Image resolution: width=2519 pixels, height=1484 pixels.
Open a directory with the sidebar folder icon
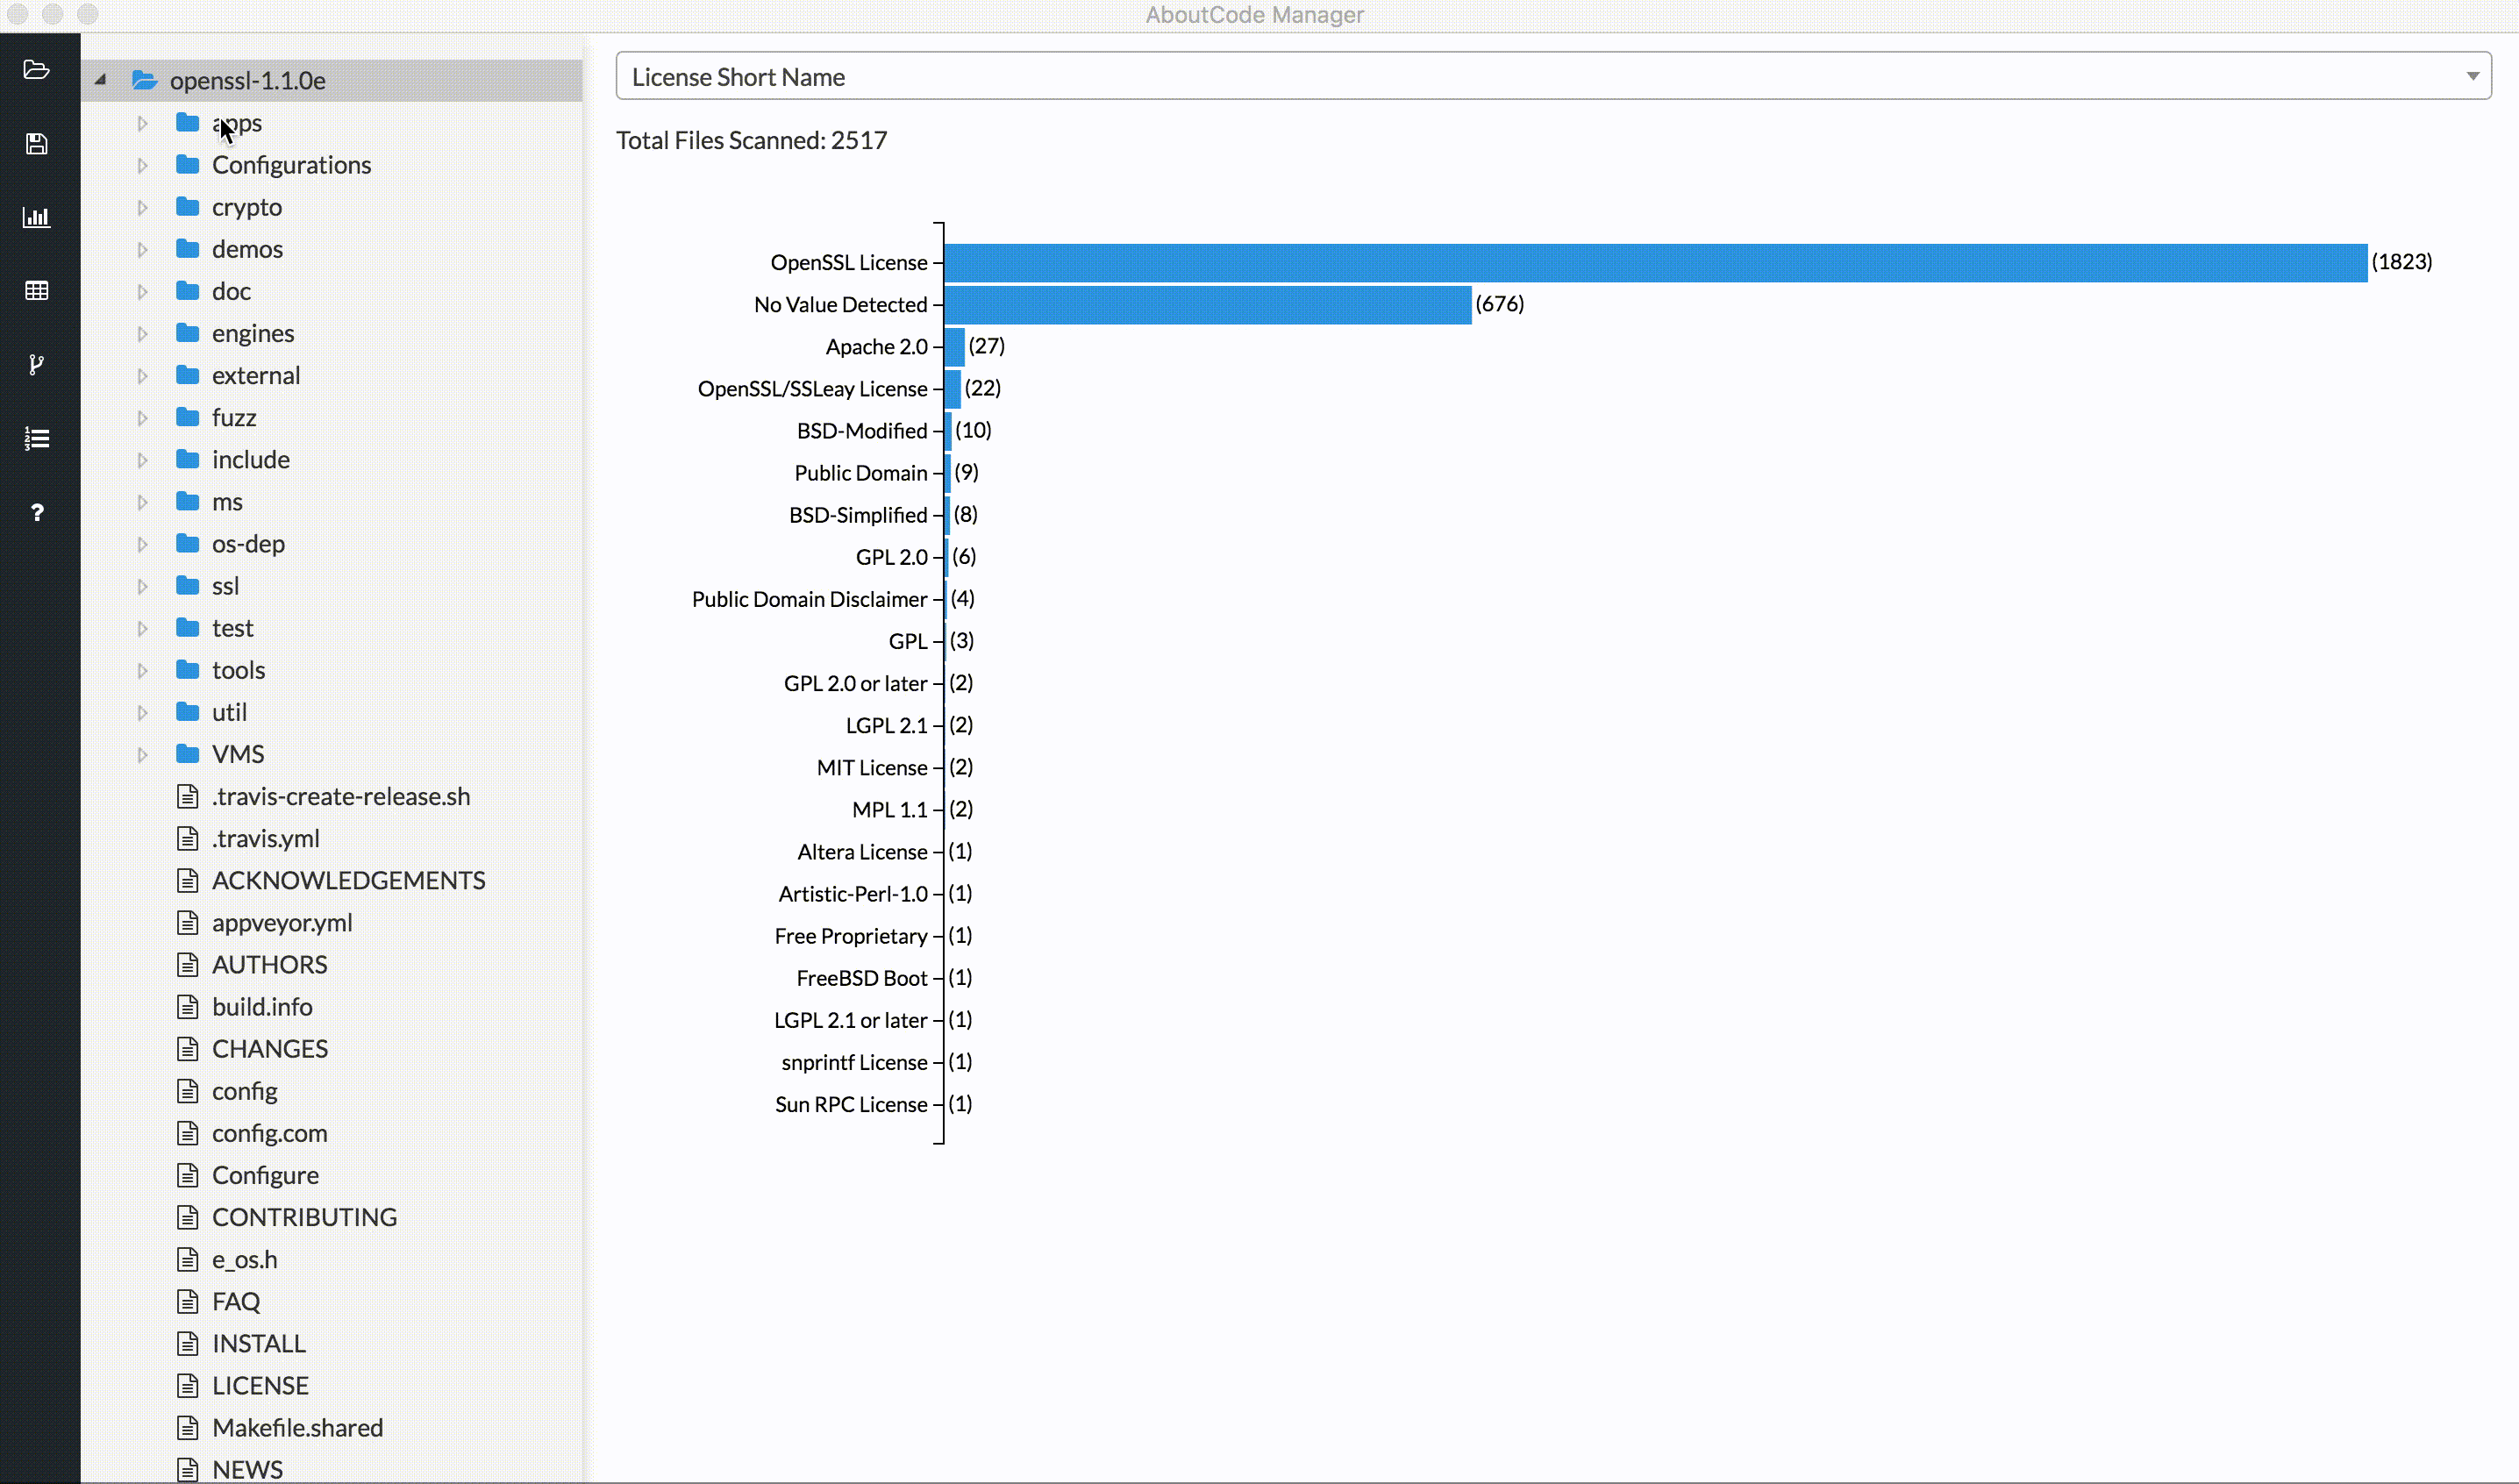click(37, 70)
